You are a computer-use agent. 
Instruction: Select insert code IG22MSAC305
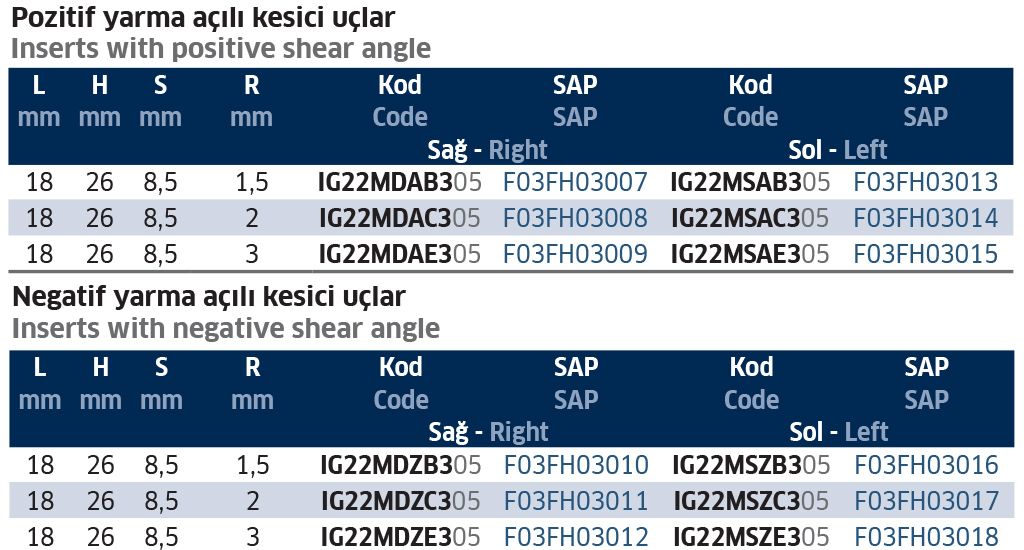[x=750, y=218]
